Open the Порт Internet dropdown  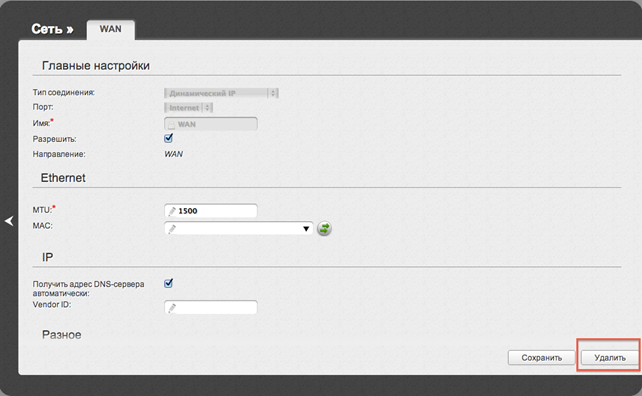pos(188,108)
